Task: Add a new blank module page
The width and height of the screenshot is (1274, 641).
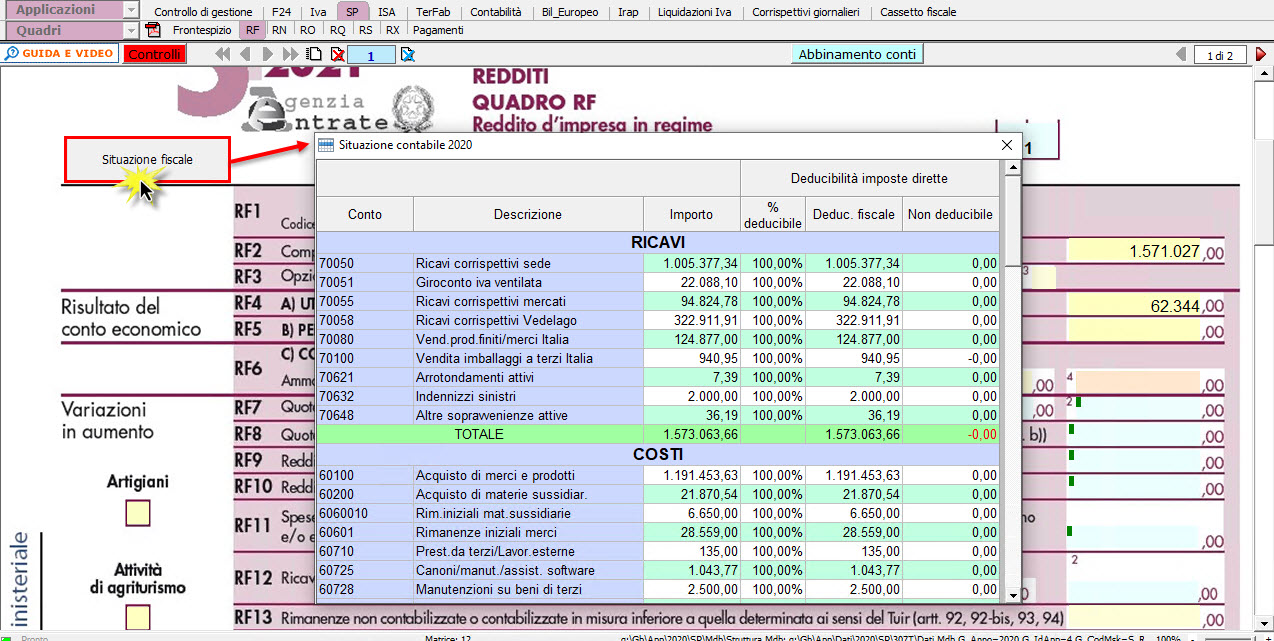Action: pos(314,54)
